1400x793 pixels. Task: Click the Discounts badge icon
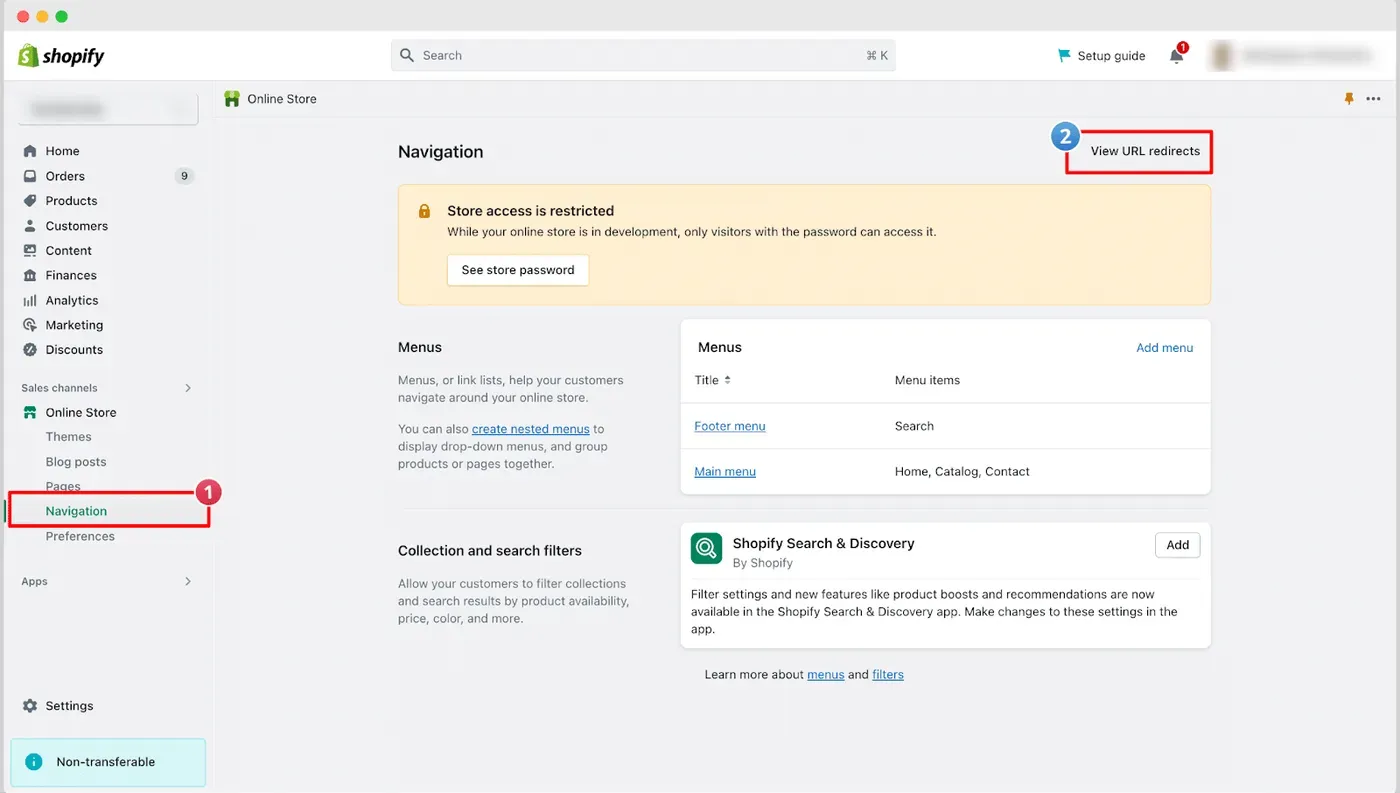point(30,350)
